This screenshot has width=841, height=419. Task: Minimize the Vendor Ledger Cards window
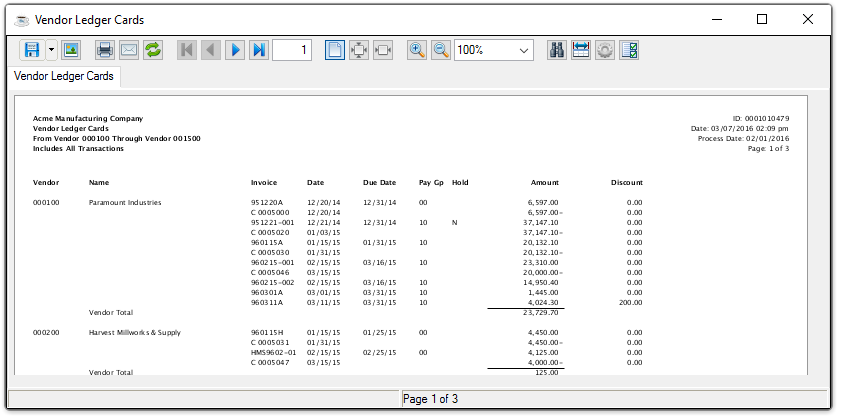coord(717,20)
